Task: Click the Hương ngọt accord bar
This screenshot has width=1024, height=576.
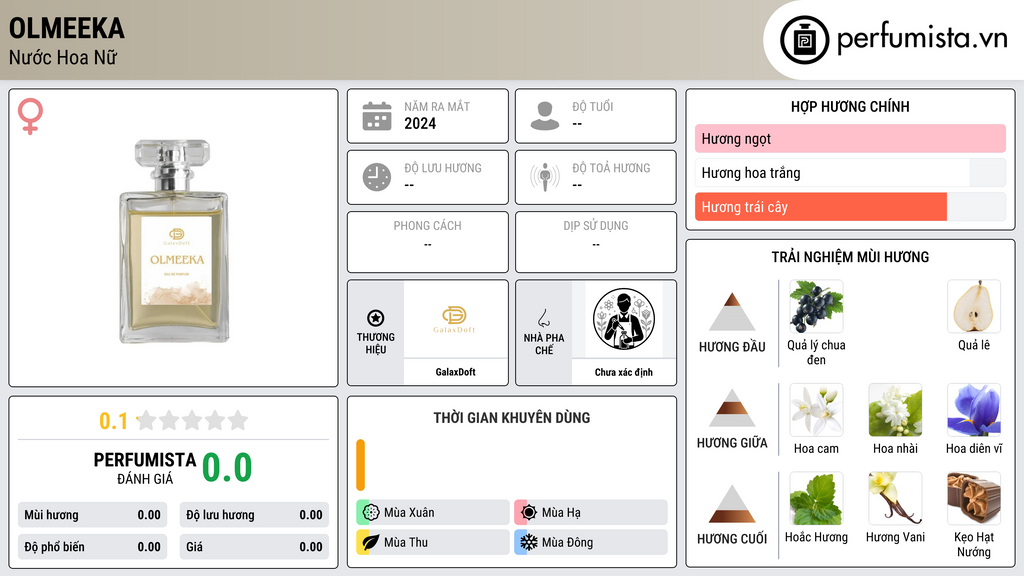Action: 850,138
